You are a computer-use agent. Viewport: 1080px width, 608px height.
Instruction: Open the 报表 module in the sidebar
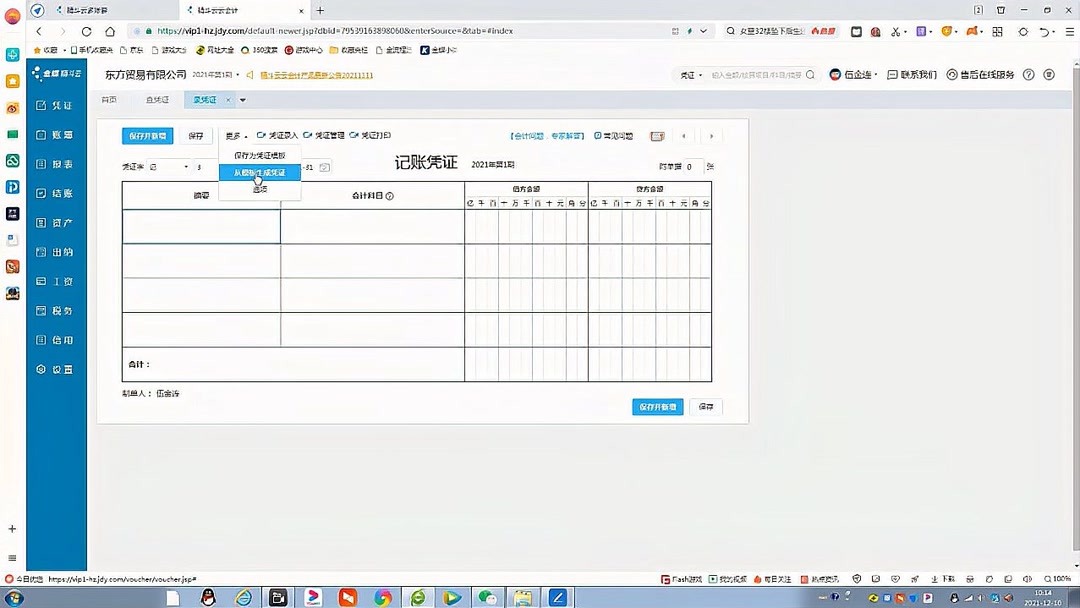(55, 164)
